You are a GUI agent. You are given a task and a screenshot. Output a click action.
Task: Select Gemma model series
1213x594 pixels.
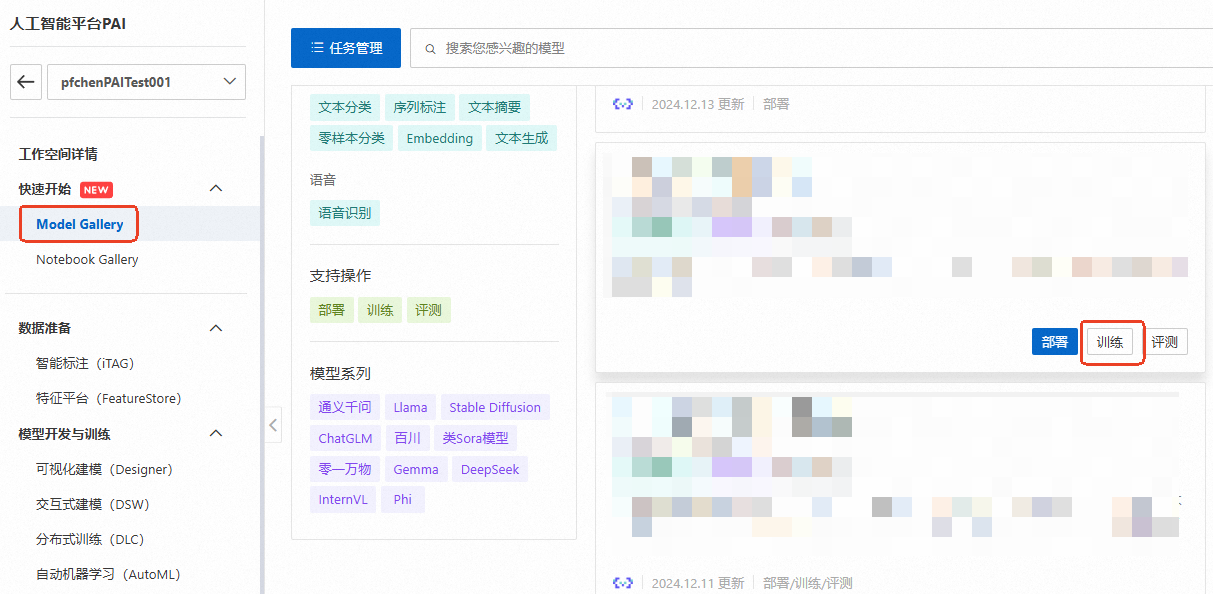point(416,469)
